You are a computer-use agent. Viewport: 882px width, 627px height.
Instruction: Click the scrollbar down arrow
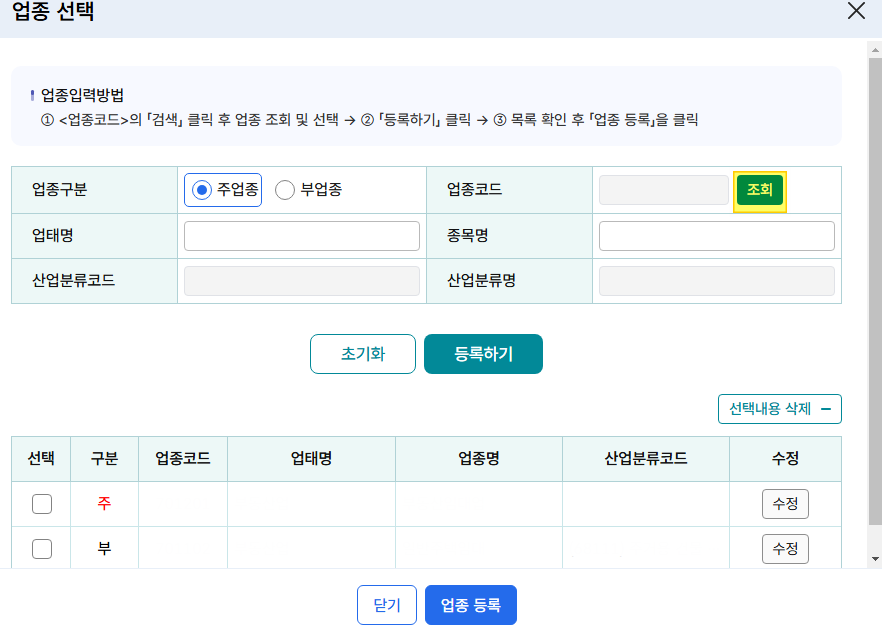click(x=875, y=559)
